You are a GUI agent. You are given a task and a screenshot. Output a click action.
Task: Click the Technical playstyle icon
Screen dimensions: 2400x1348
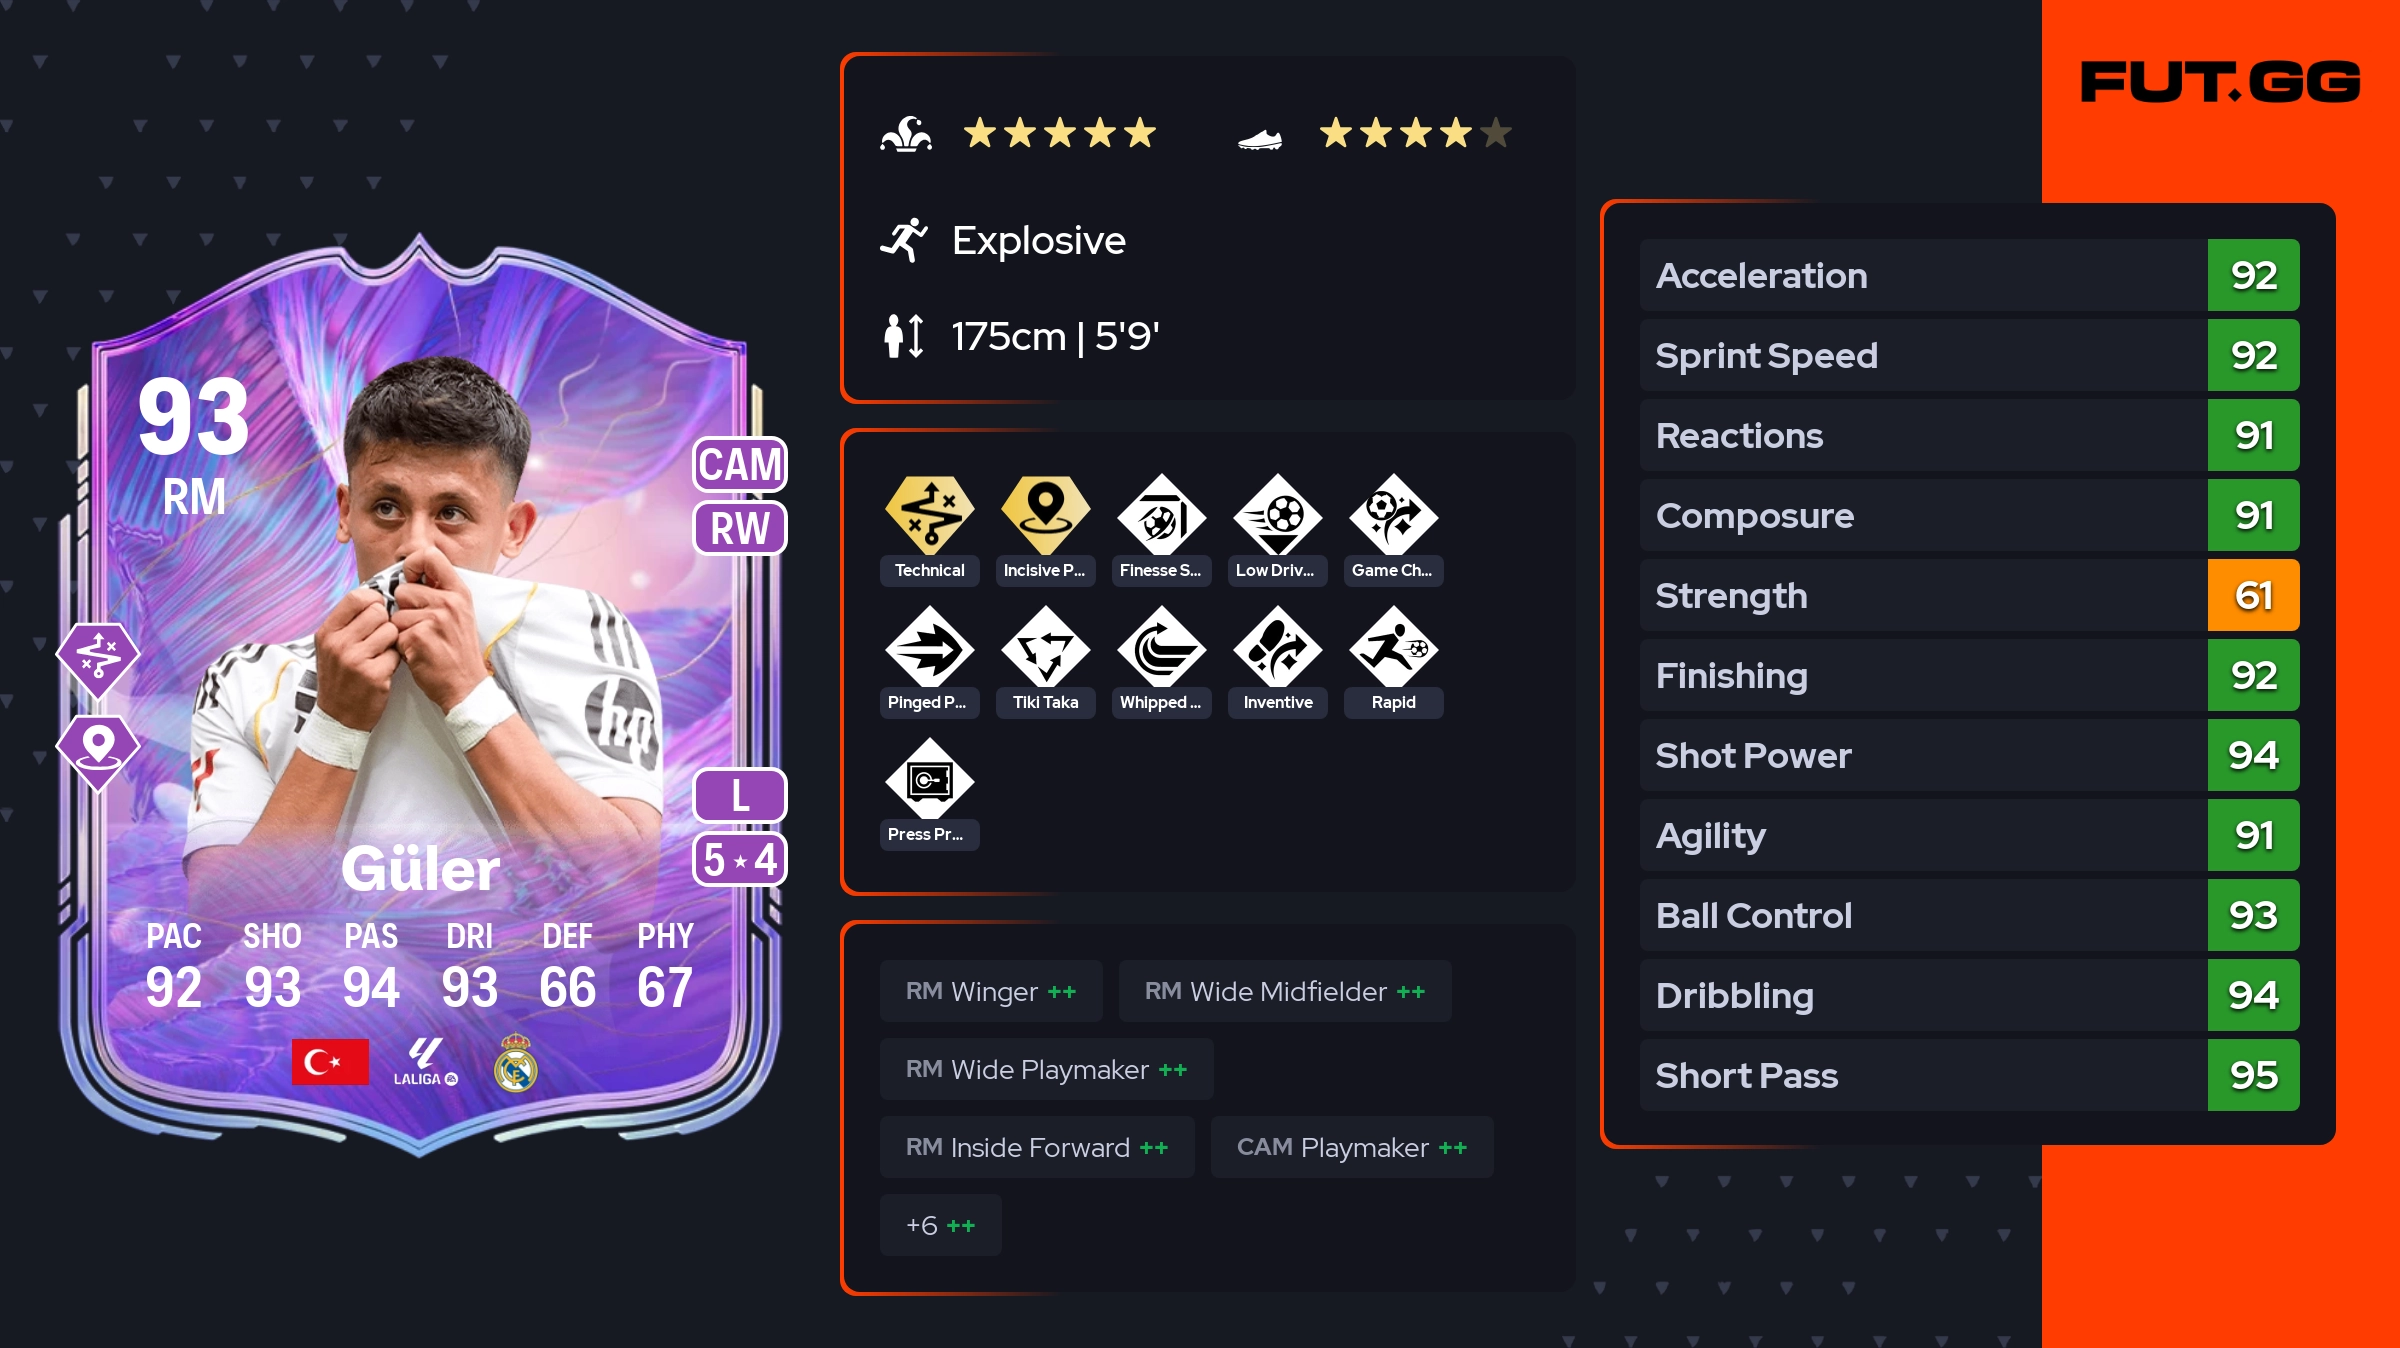pos(929,515)
